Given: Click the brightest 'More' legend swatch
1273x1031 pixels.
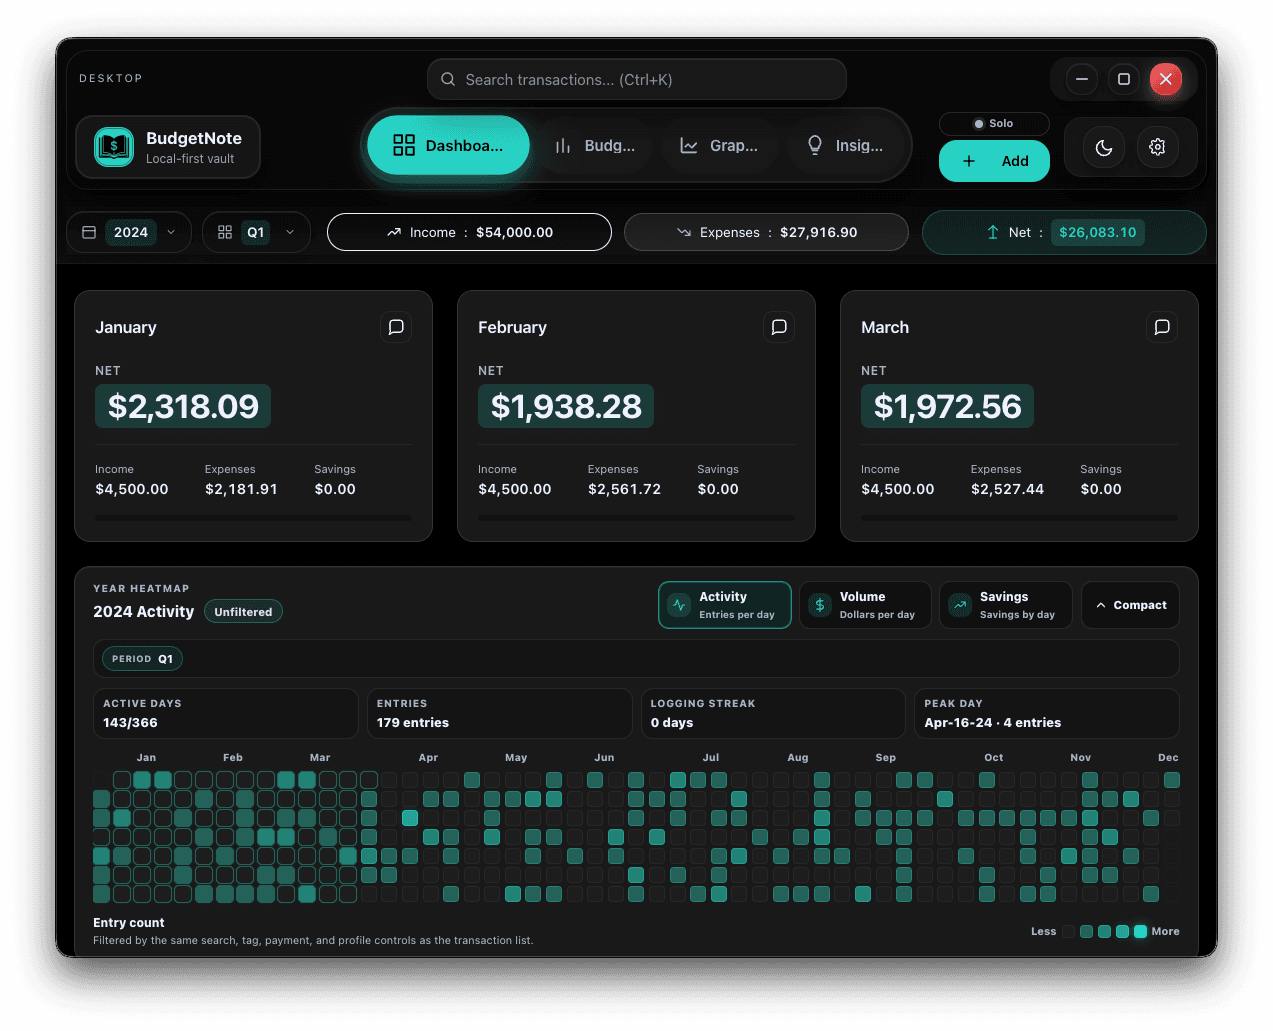Looking at the screenshot, I should (x=1140, y=932).
